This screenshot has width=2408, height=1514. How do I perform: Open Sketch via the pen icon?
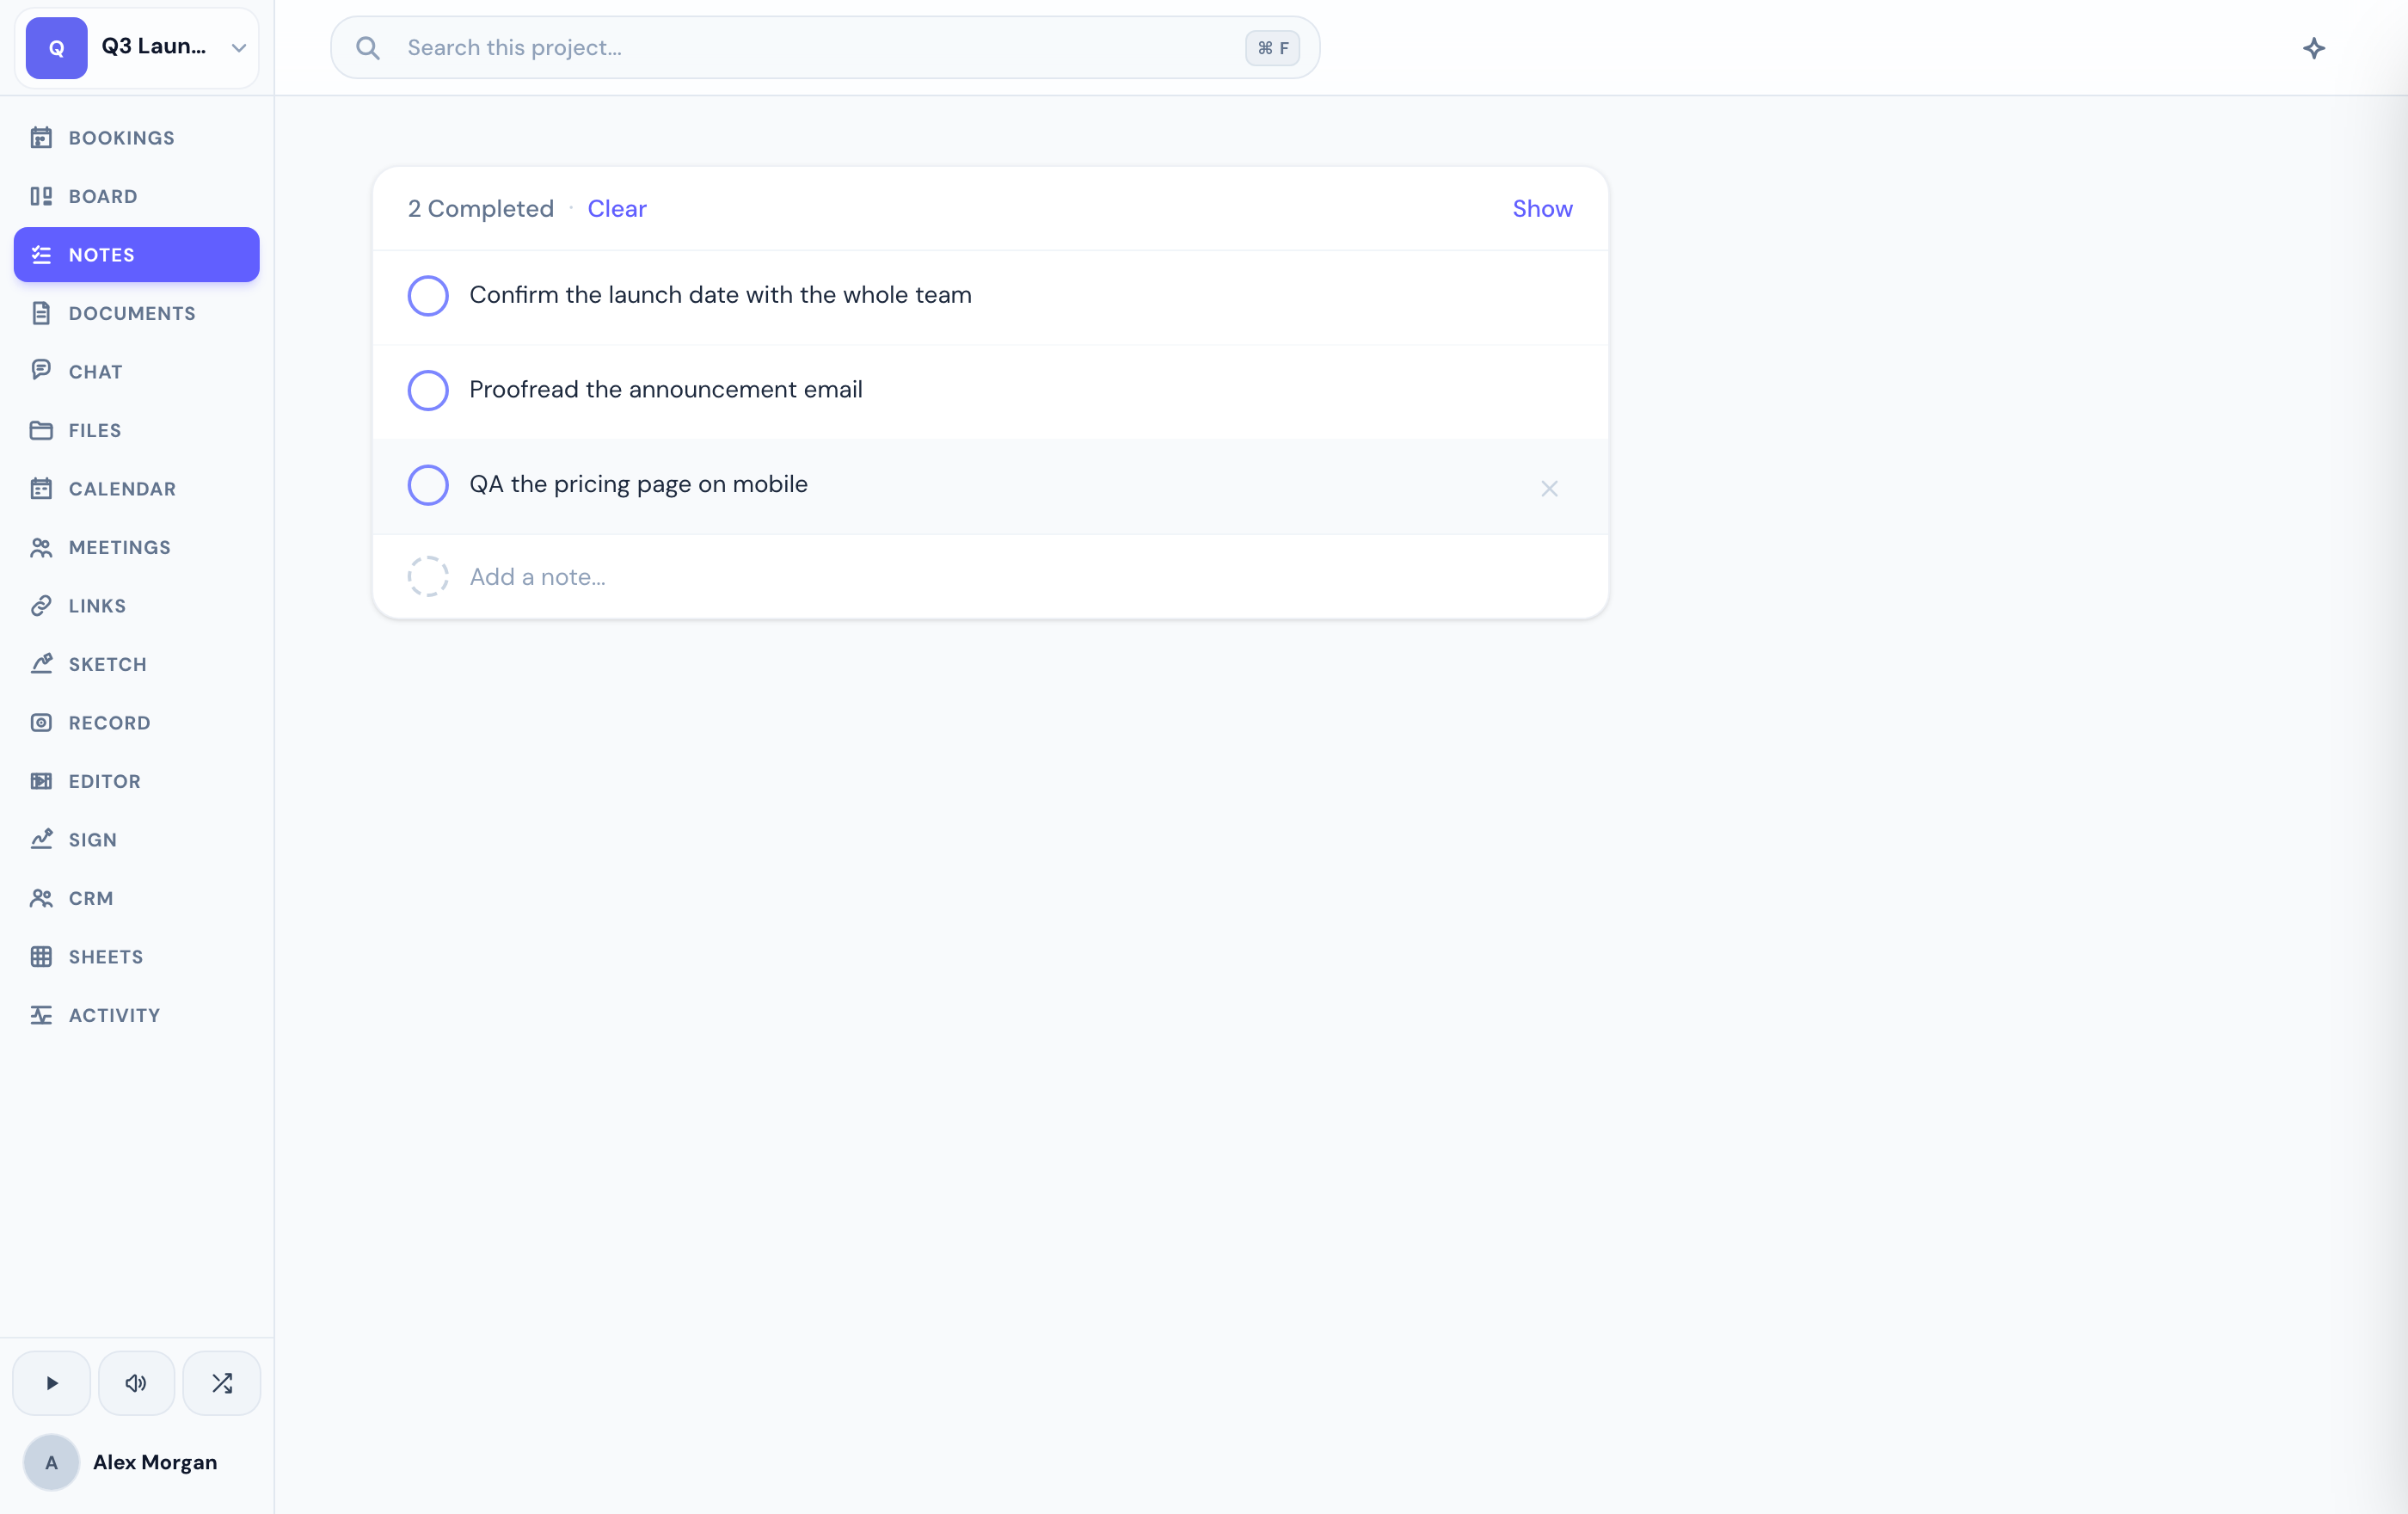point(41,664)
